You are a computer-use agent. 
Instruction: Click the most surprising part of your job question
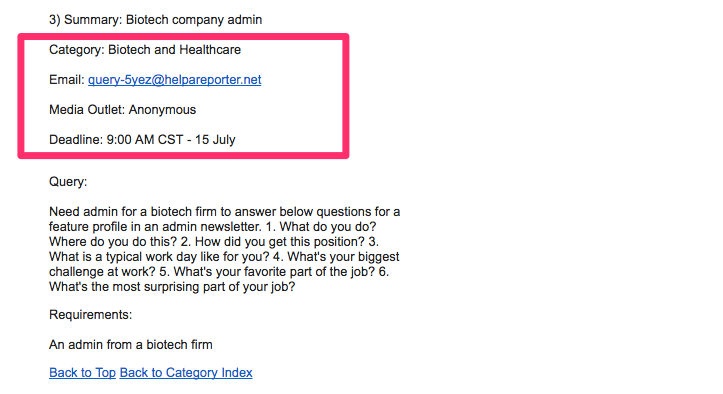(x=172, y=287)
